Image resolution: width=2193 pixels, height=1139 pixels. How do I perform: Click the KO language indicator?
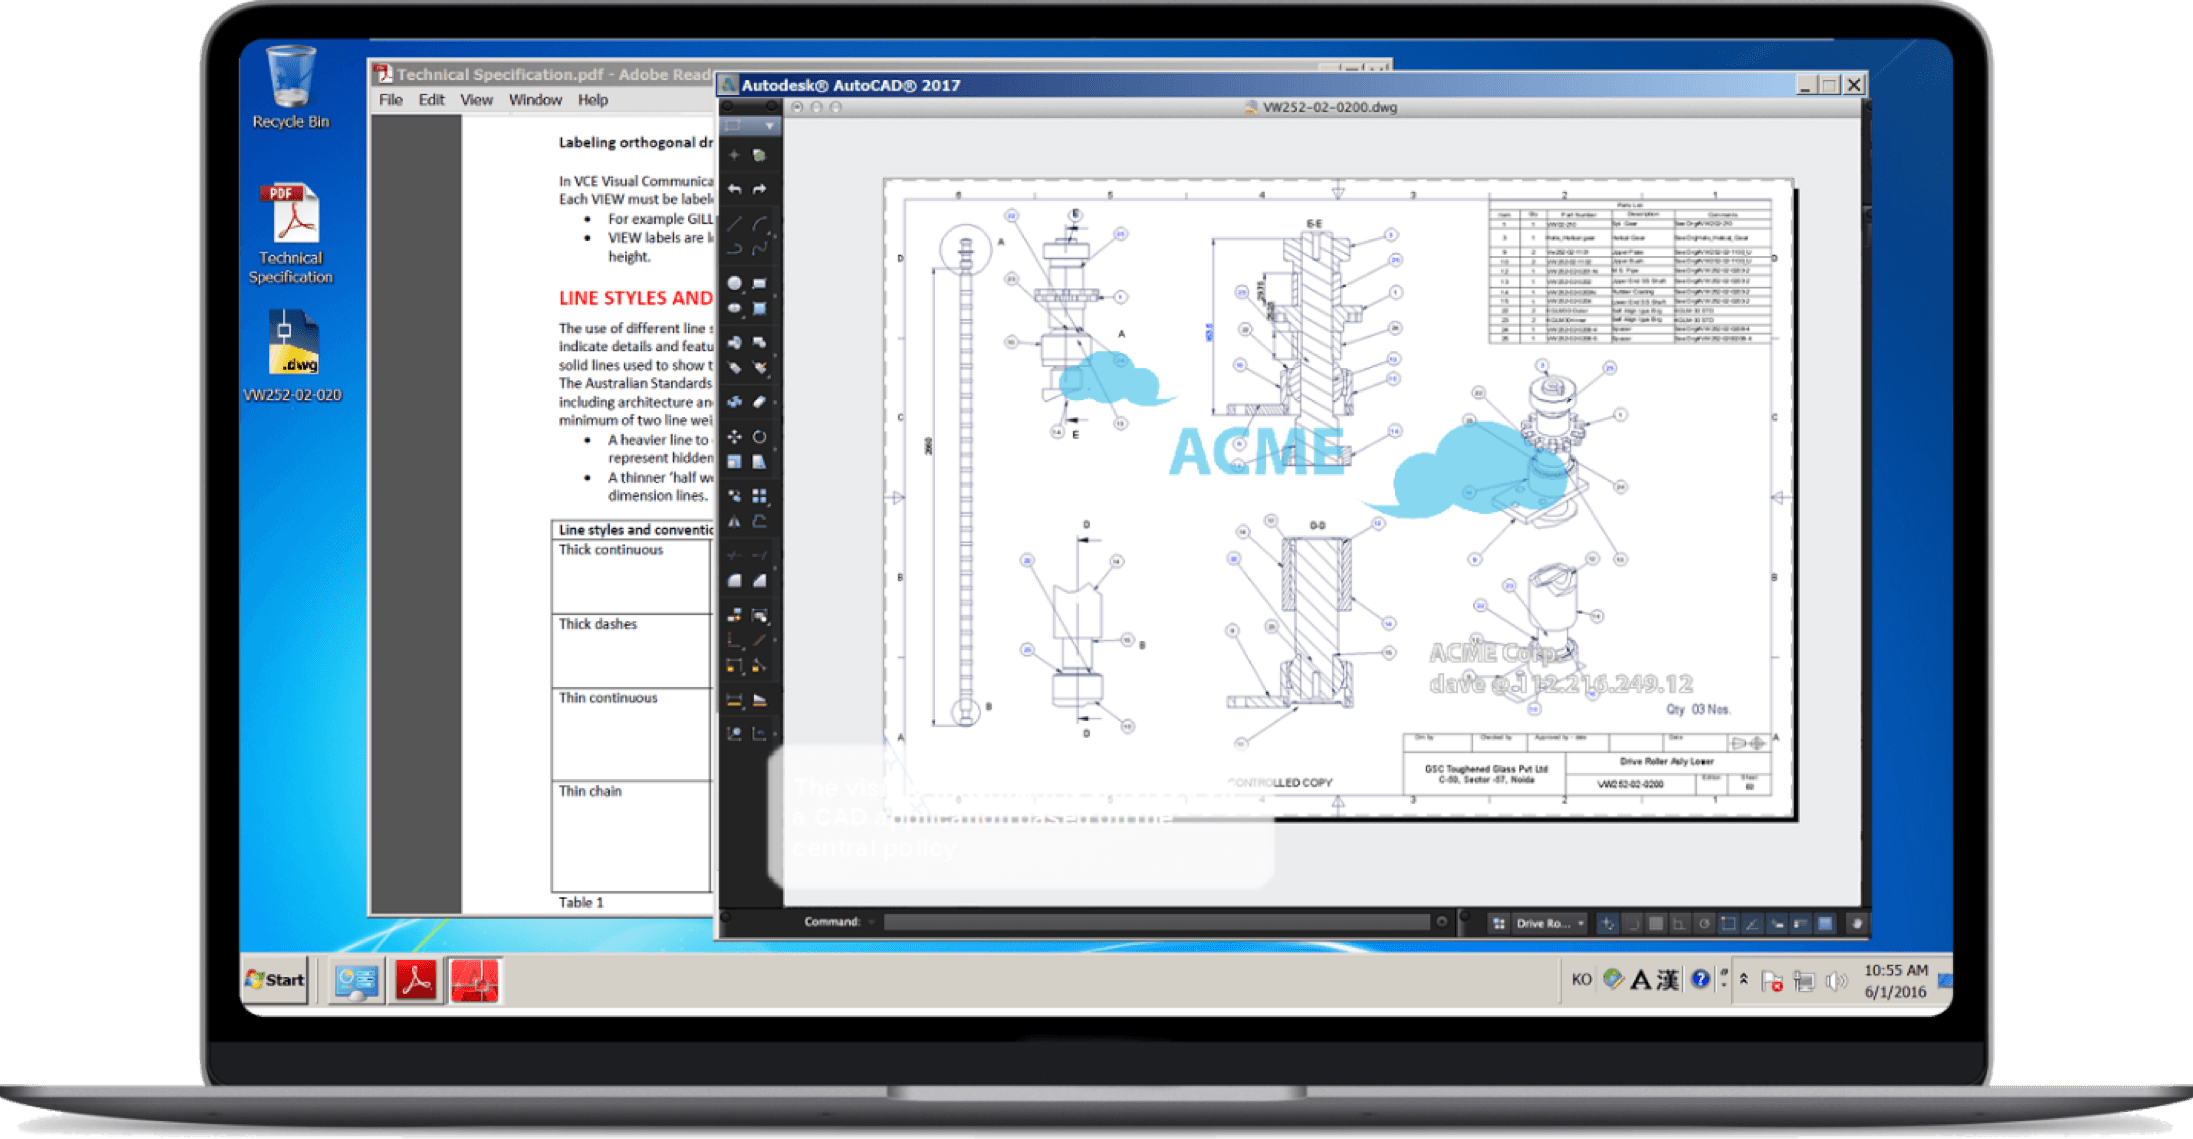[x=1581, y=980]
